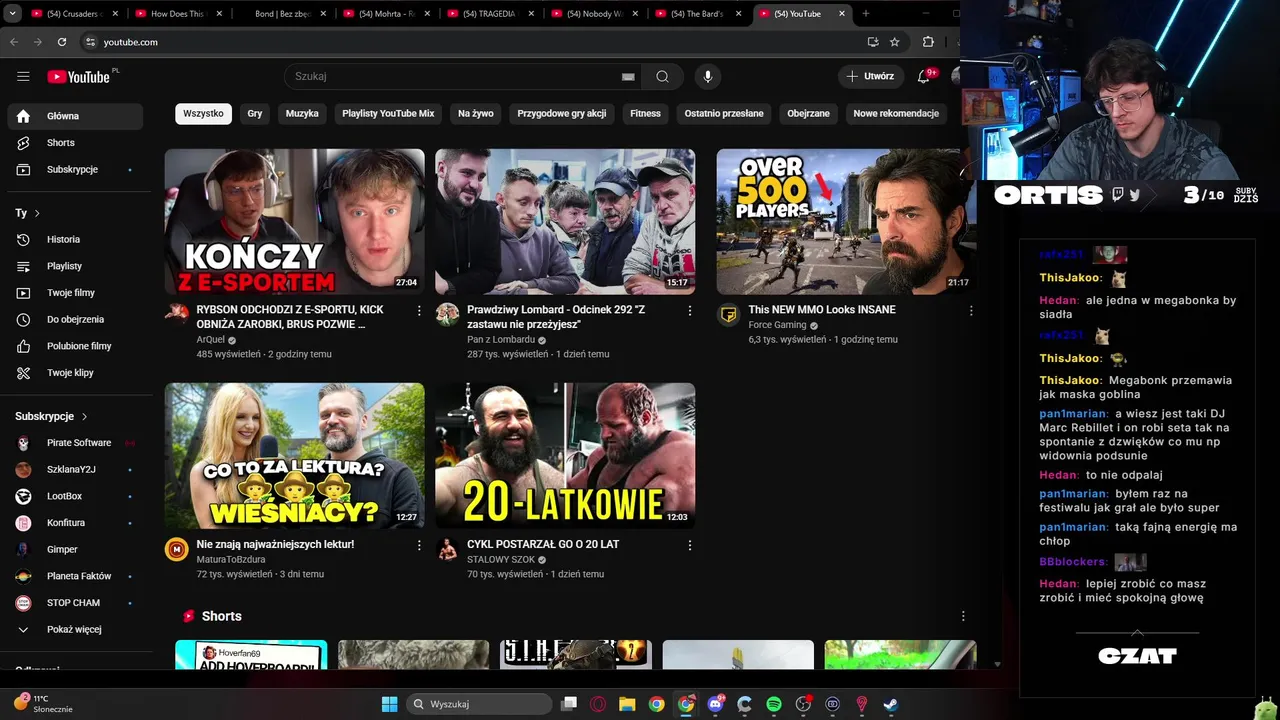Start voice search with the microphone
This screenshot has height=720, width=1280.
pyautogui.click(x=708, y=76)
